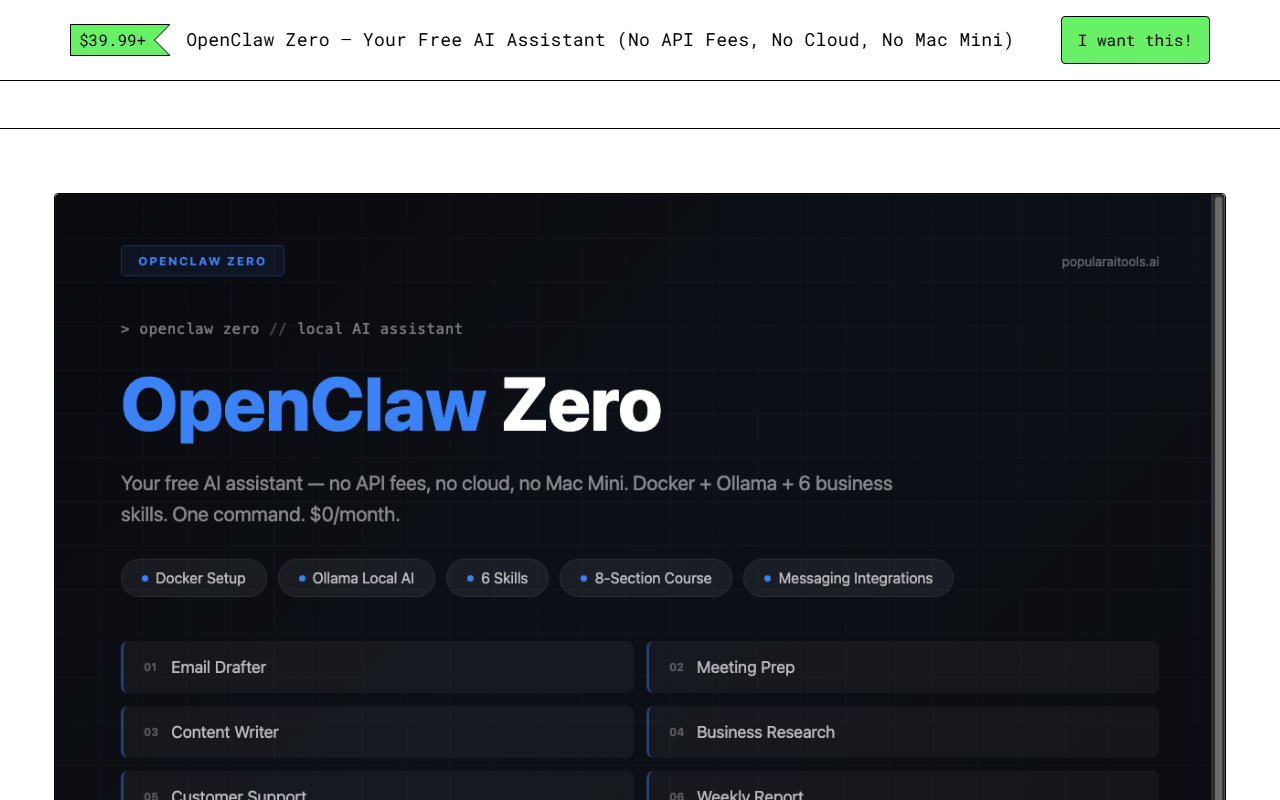Click the $39.99+ price tag
1280x800 pixels.
pos(112,40)
